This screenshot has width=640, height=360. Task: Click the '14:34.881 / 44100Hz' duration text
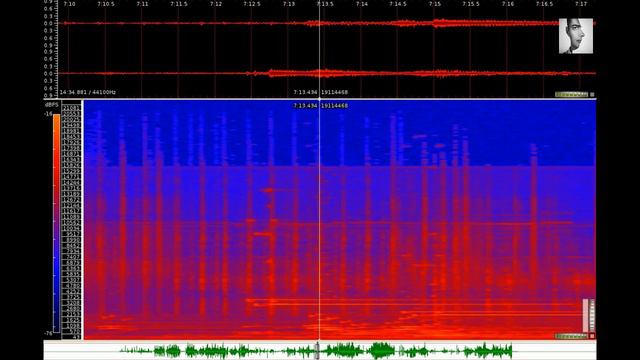[x=87, y=92]
